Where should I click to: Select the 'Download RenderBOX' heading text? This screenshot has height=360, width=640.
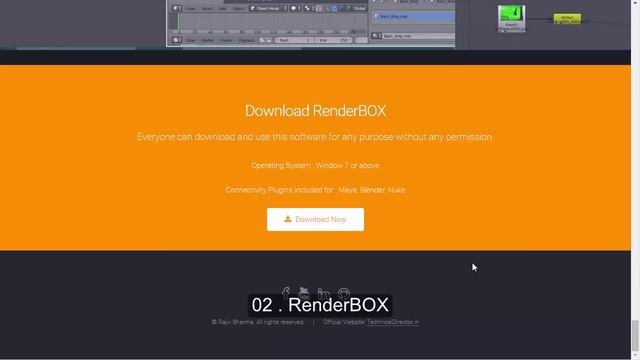[315, 111]
